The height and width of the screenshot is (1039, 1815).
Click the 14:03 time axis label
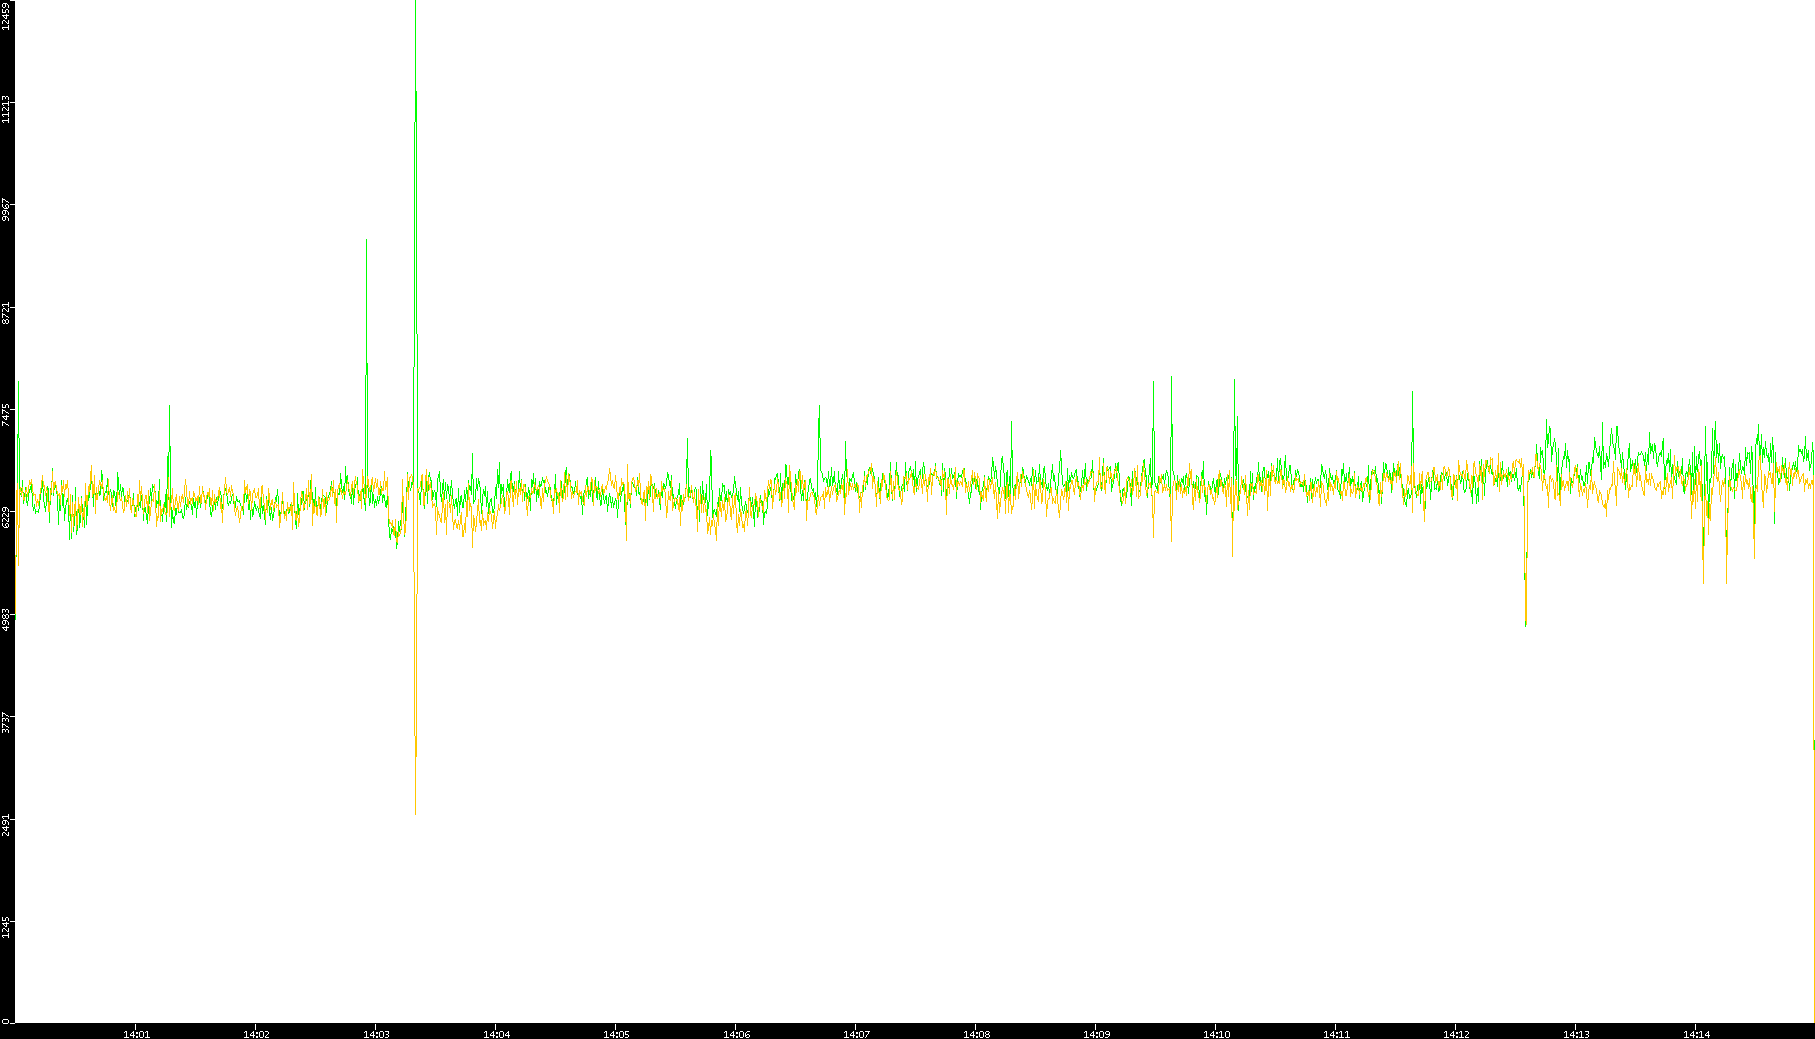click(376, 1033)
